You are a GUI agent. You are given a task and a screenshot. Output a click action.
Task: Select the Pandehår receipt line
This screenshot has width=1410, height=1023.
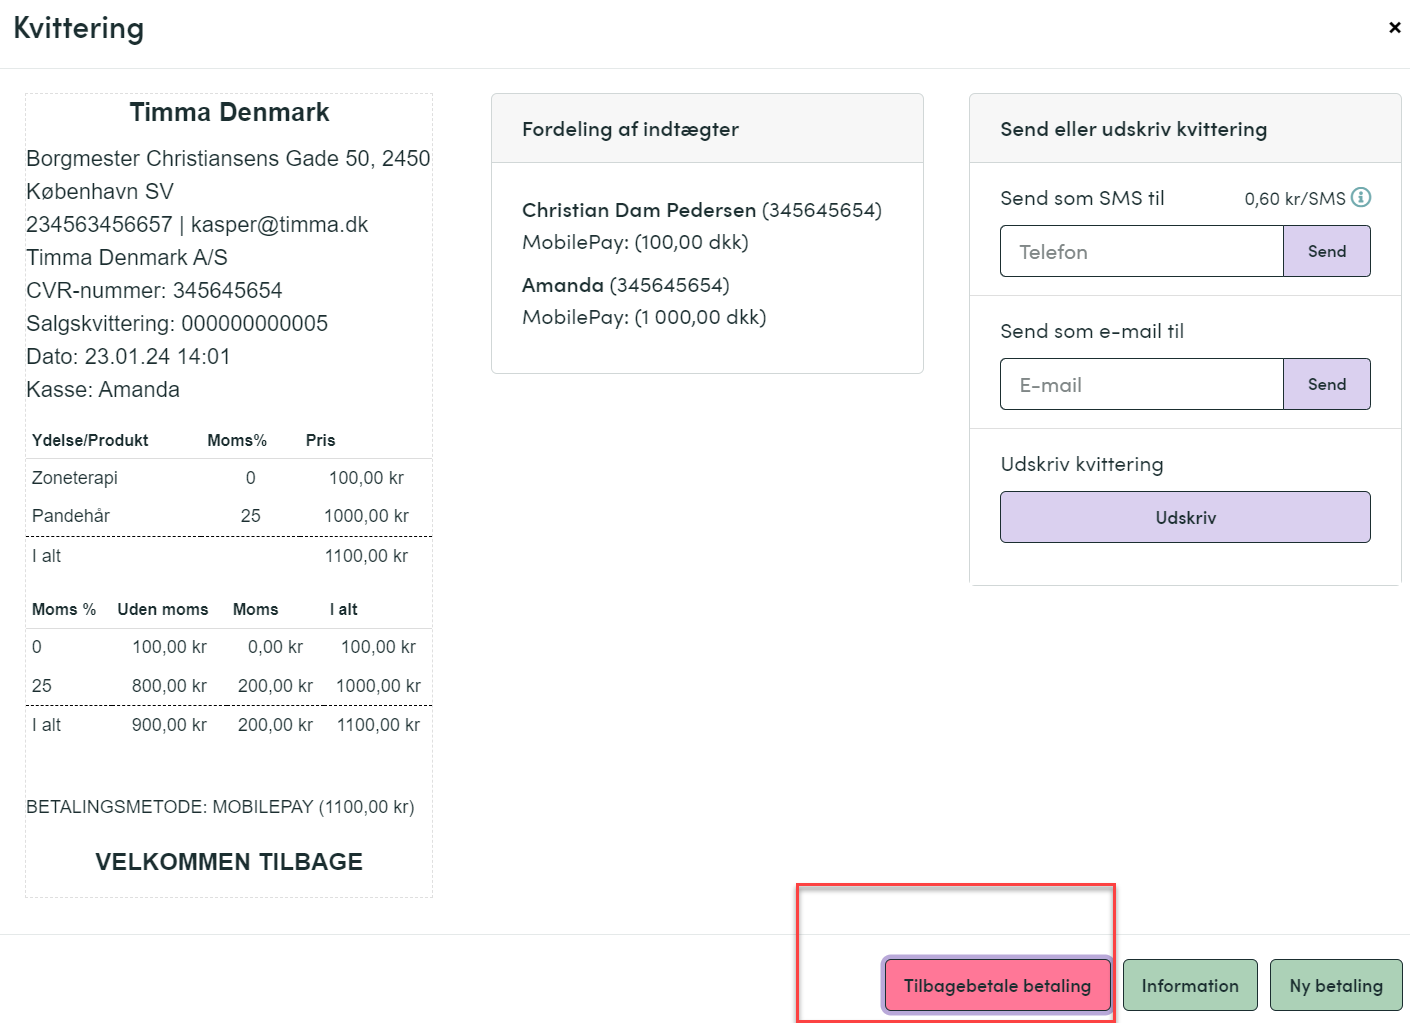click(229, 516)
